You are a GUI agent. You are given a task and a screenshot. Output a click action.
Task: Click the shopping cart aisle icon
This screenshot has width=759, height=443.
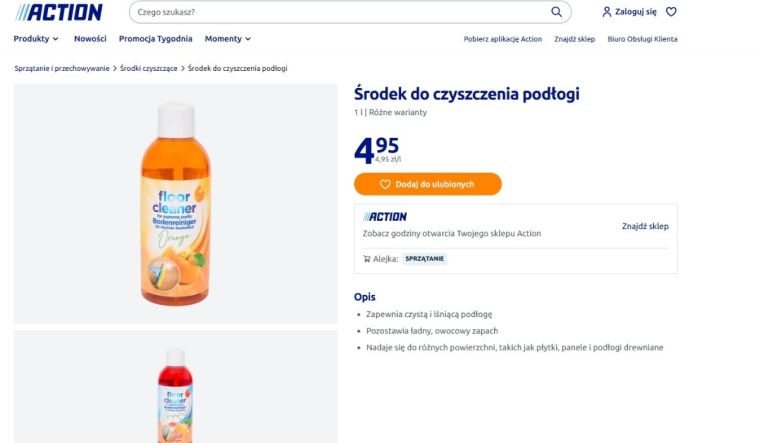(x=367, y=258)
